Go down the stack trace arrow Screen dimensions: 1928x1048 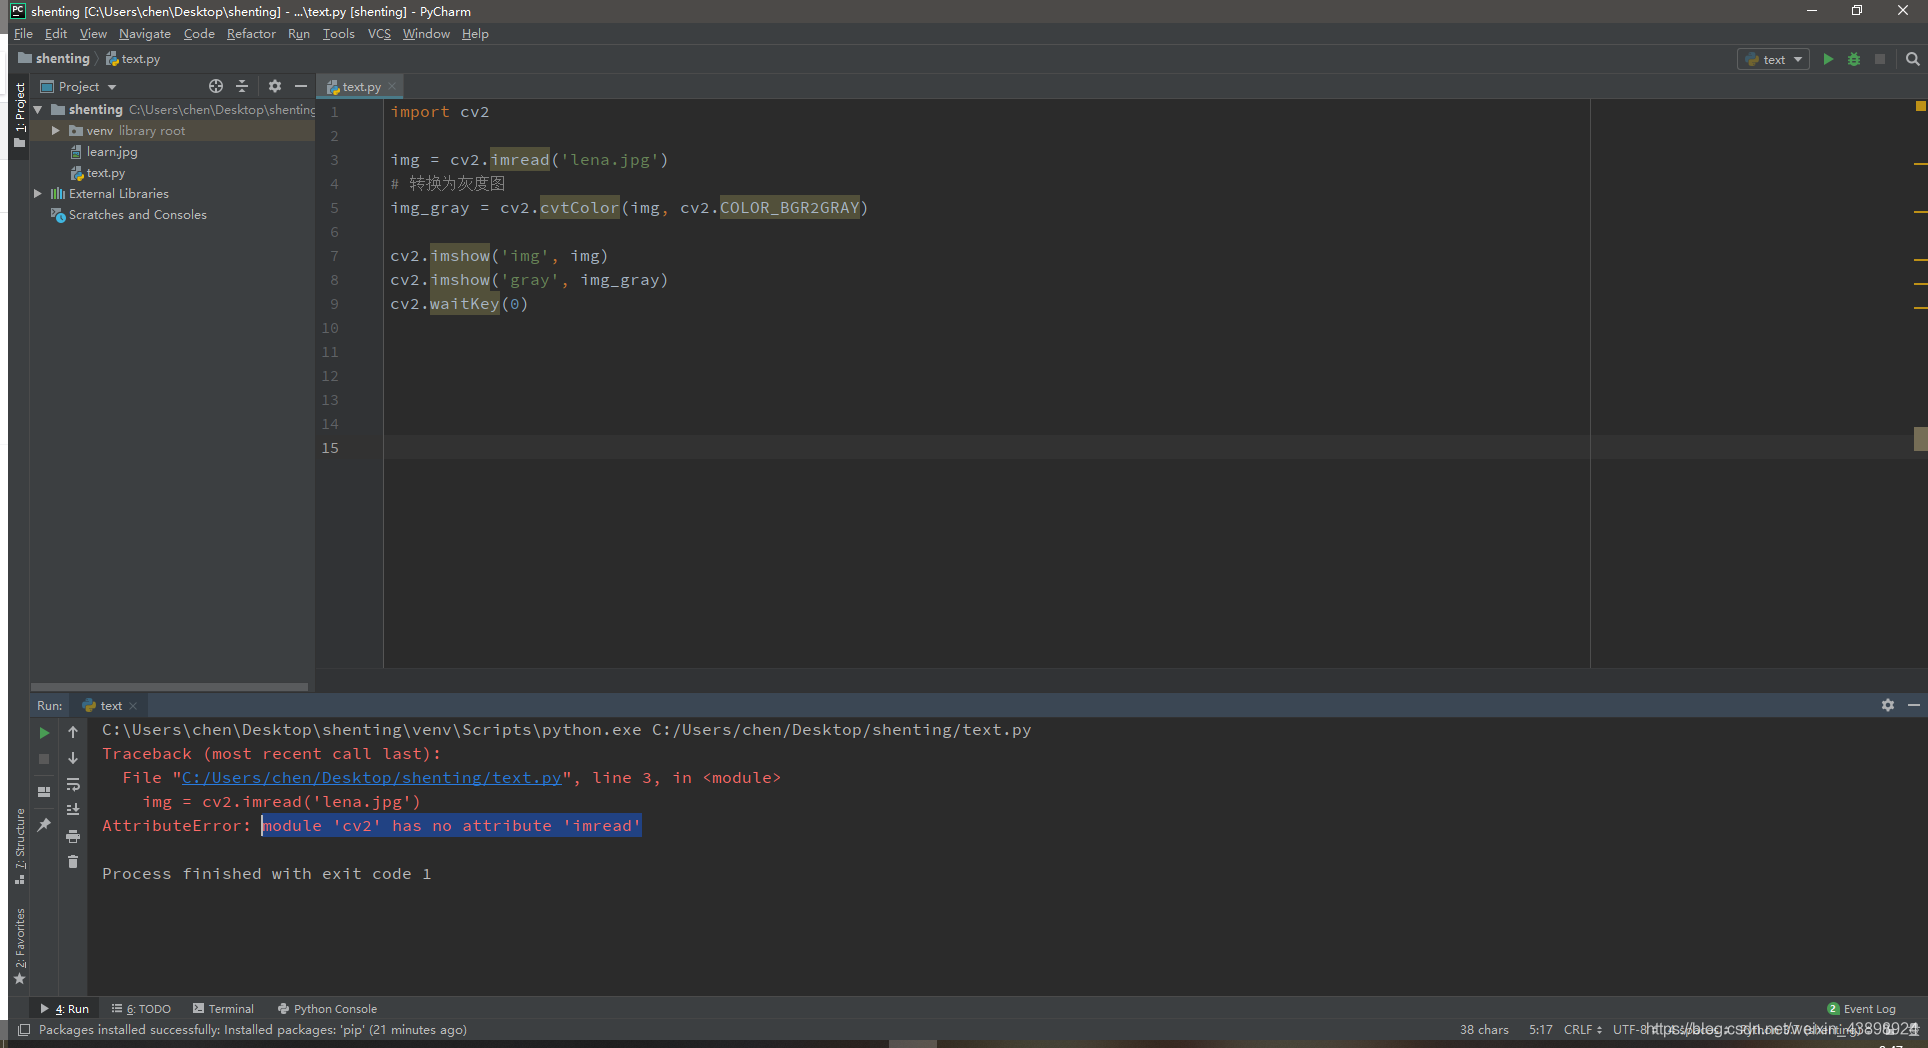click(73, 758)
